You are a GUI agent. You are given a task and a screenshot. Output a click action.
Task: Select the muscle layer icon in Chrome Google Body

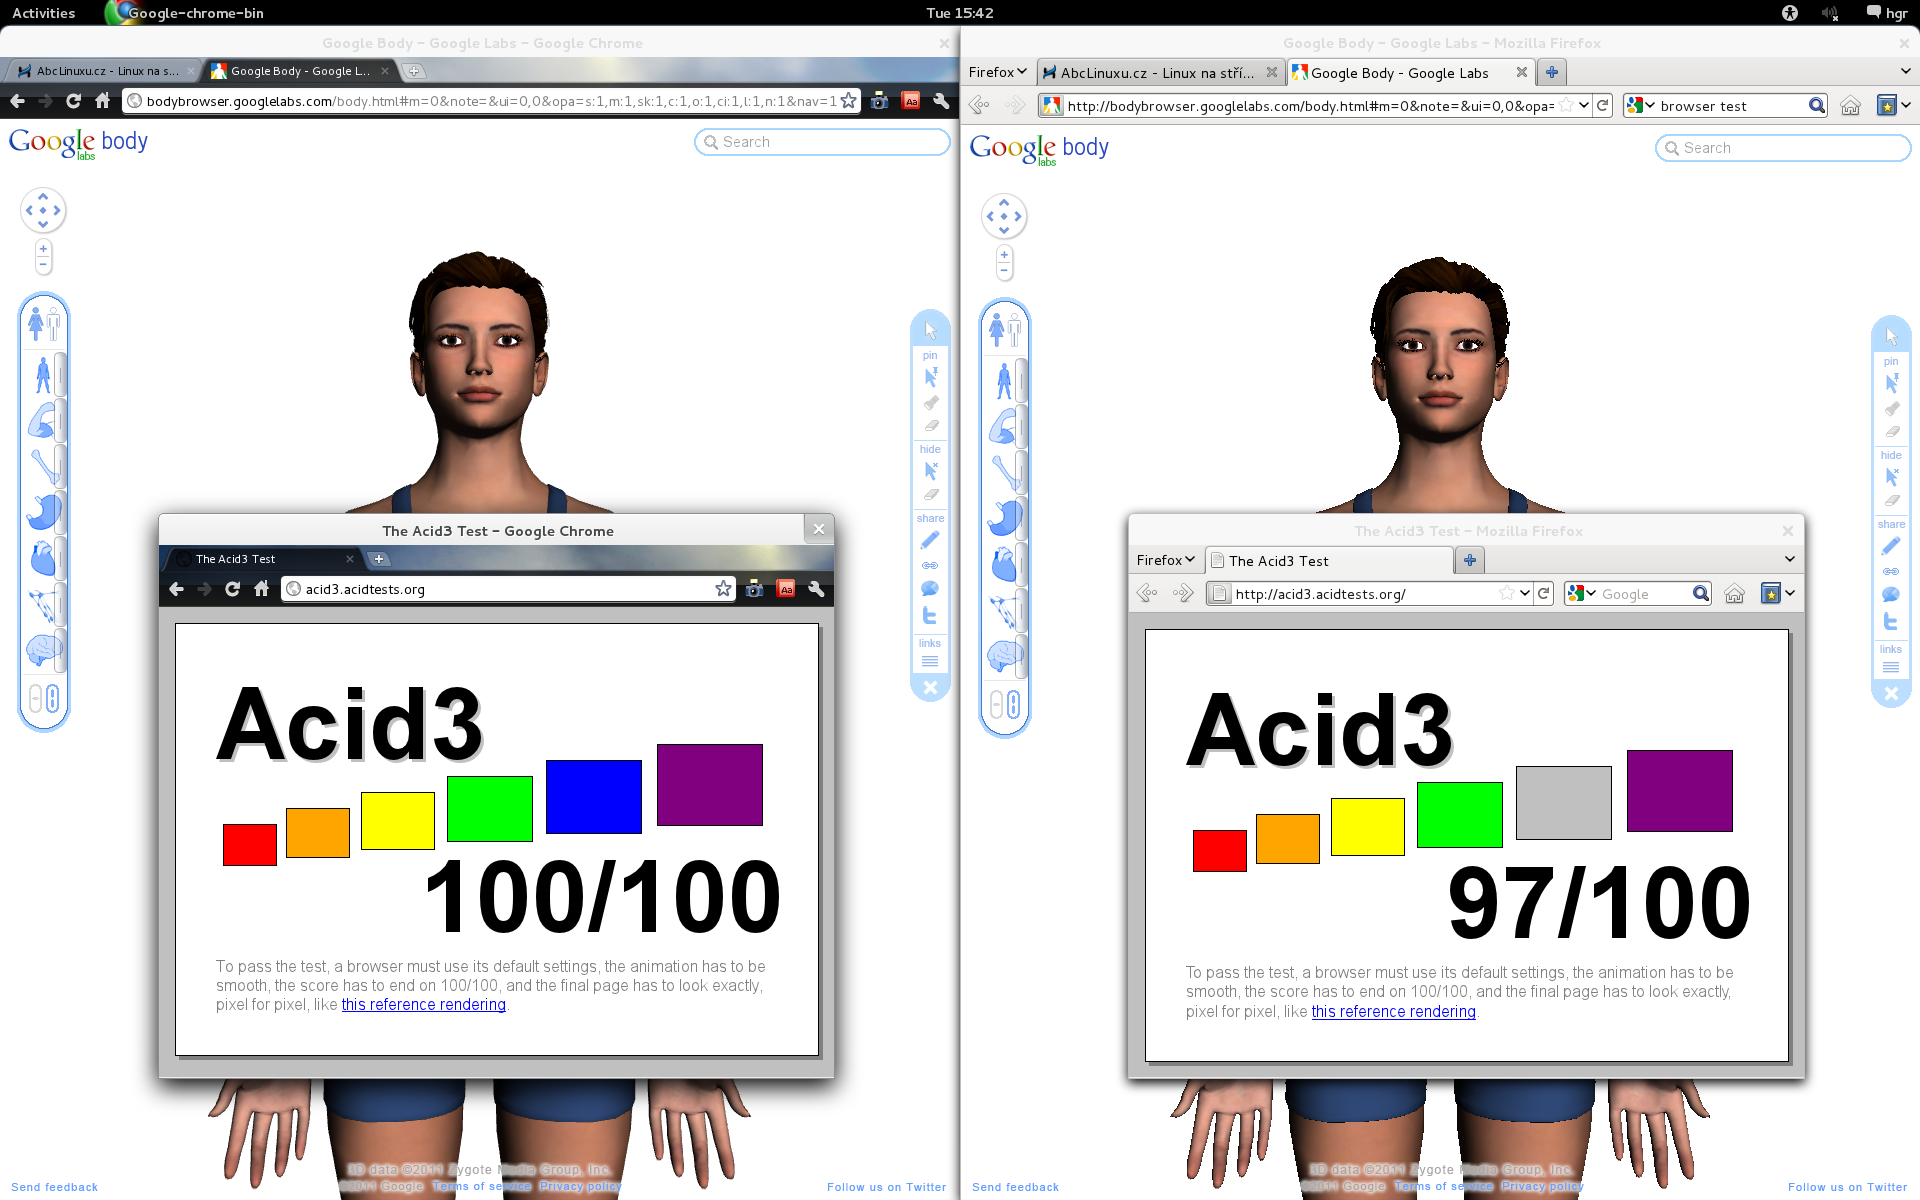tap(42, 421)
